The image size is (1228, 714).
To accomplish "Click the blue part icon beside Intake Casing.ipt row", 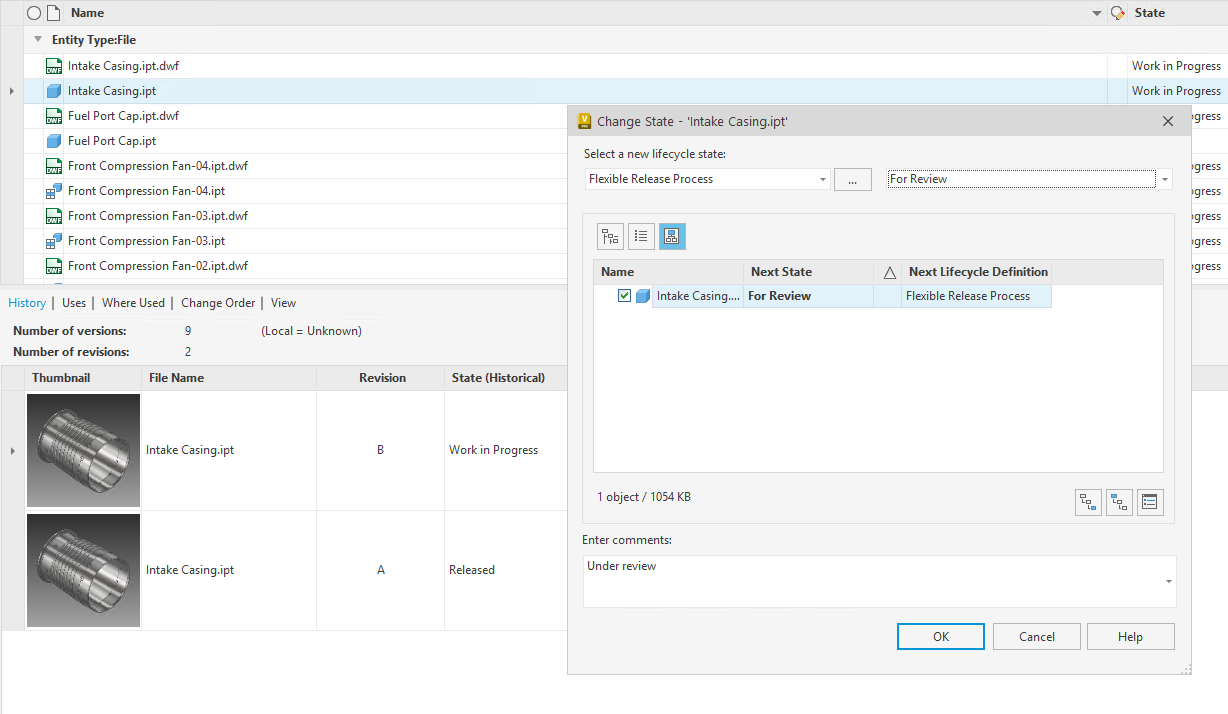I will pyautogui.click(x=53, y=90).
